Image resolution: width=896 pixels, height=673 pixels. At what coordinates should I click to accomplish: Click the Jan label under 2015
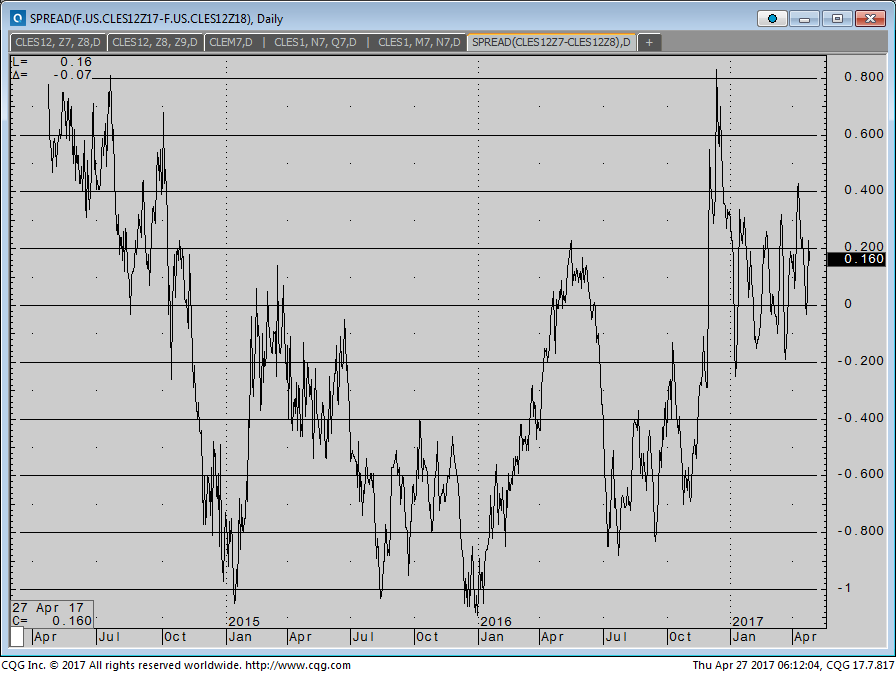240,637
